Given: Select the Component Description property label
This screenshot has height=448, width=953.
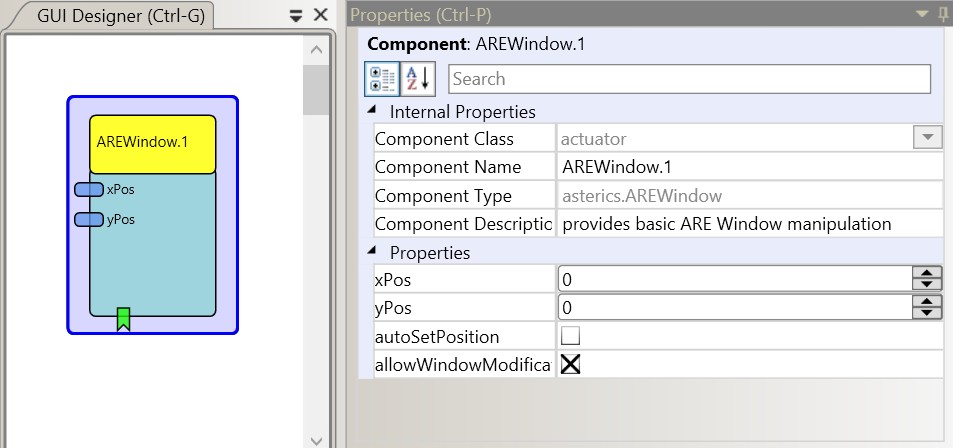Looking at the screenshot, I should [x=464, y=224].
